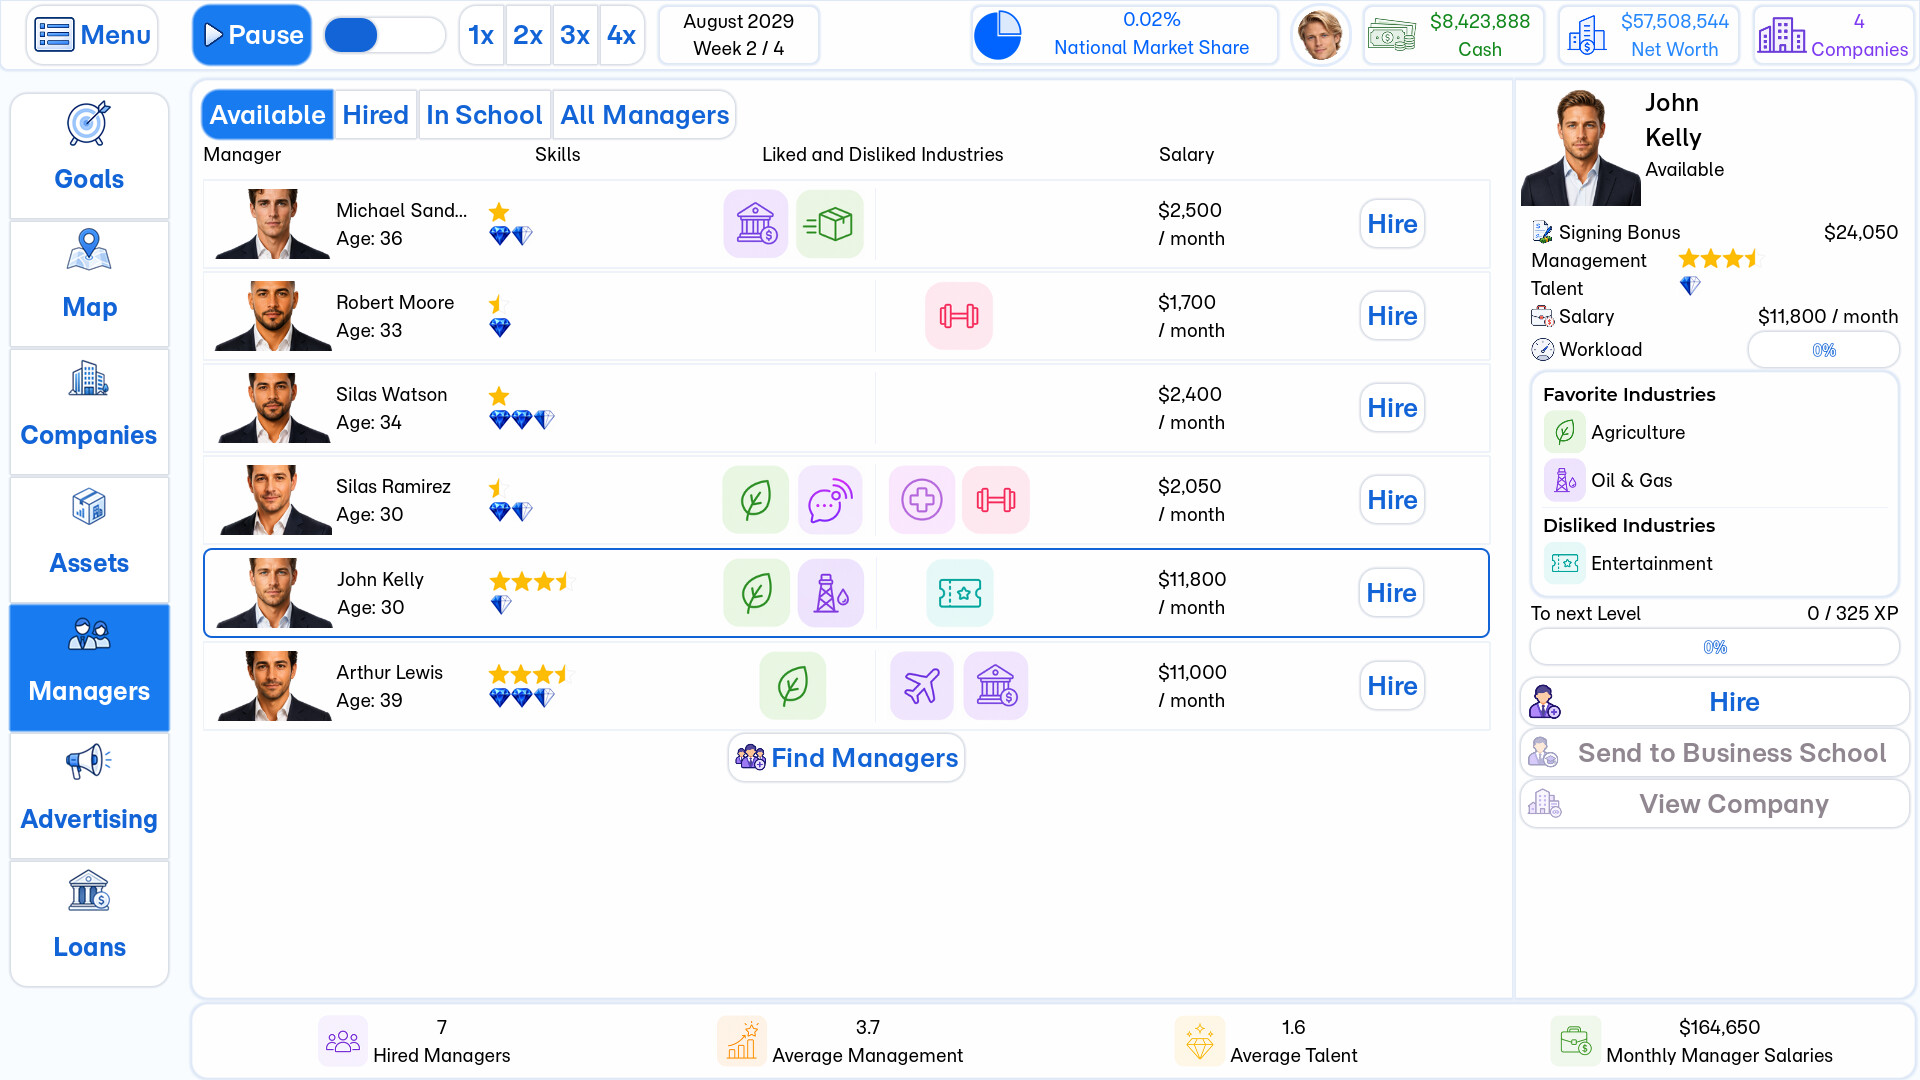Hire Arthur Lewis from the list
The image size is (1920, 1080).
click(1392, 686)
